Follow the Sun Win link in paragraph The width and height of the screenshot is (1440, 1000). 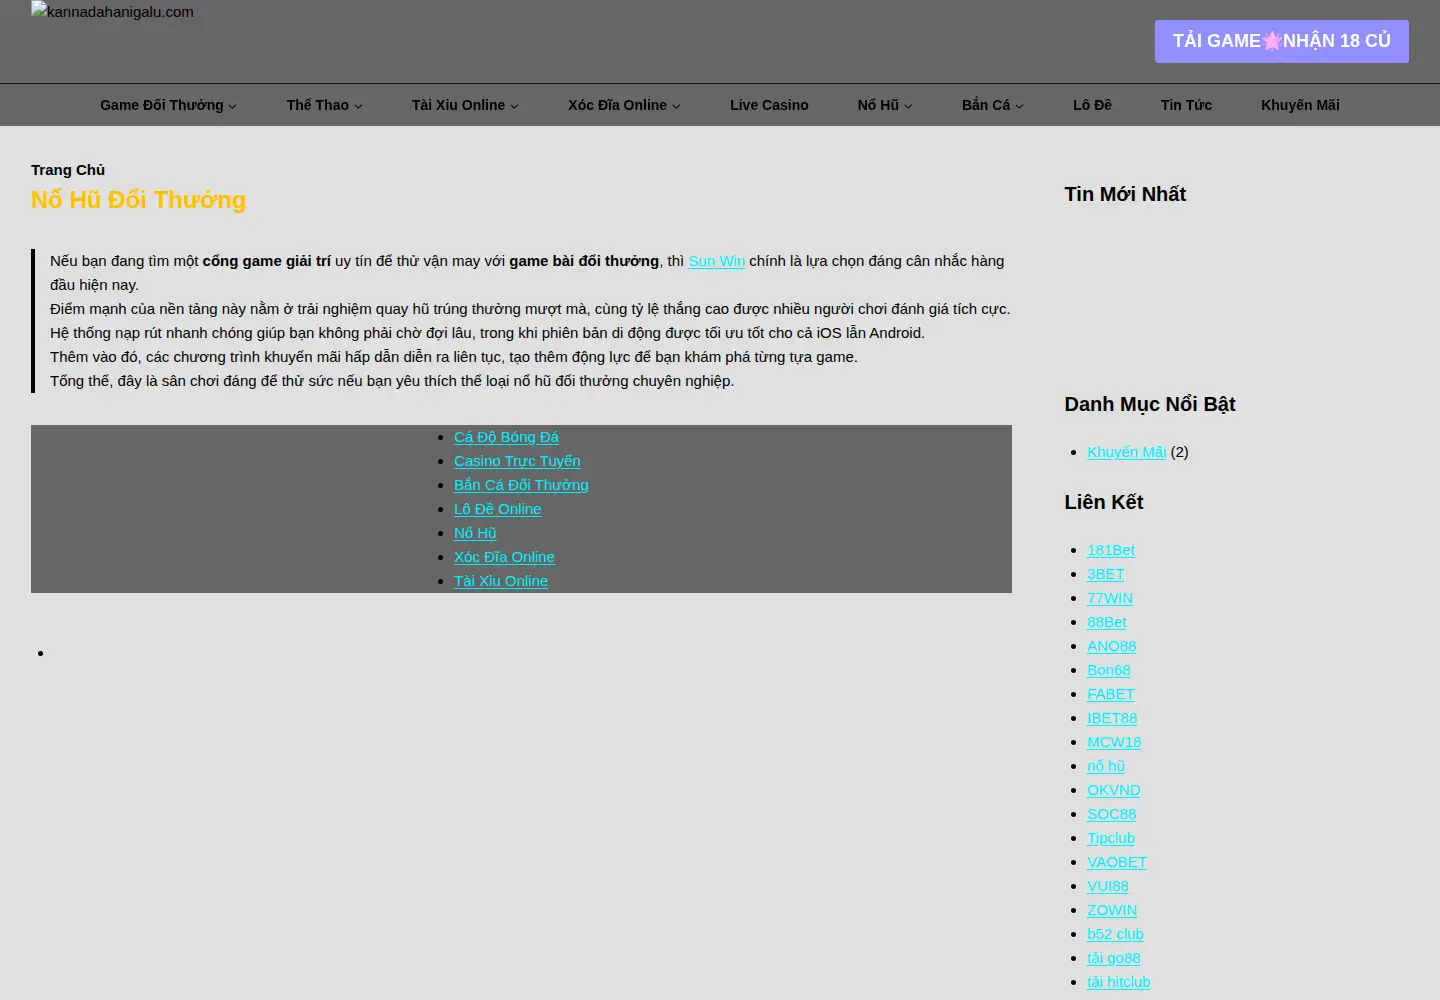(x=717, y=261)
